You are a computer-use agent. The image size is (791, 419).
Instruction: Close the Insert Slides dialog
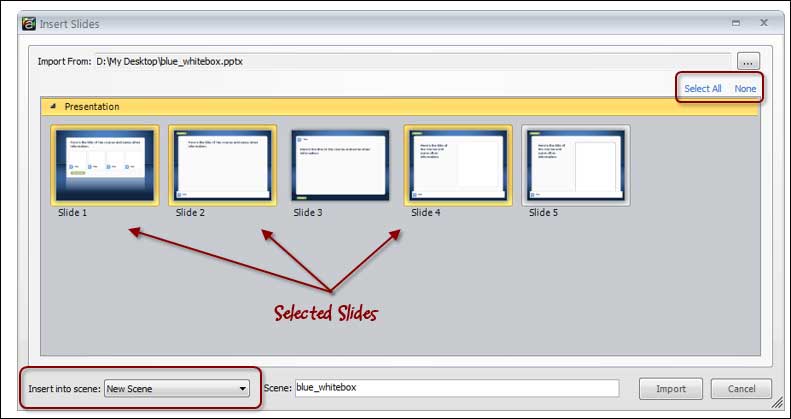(x=764, y=23)
